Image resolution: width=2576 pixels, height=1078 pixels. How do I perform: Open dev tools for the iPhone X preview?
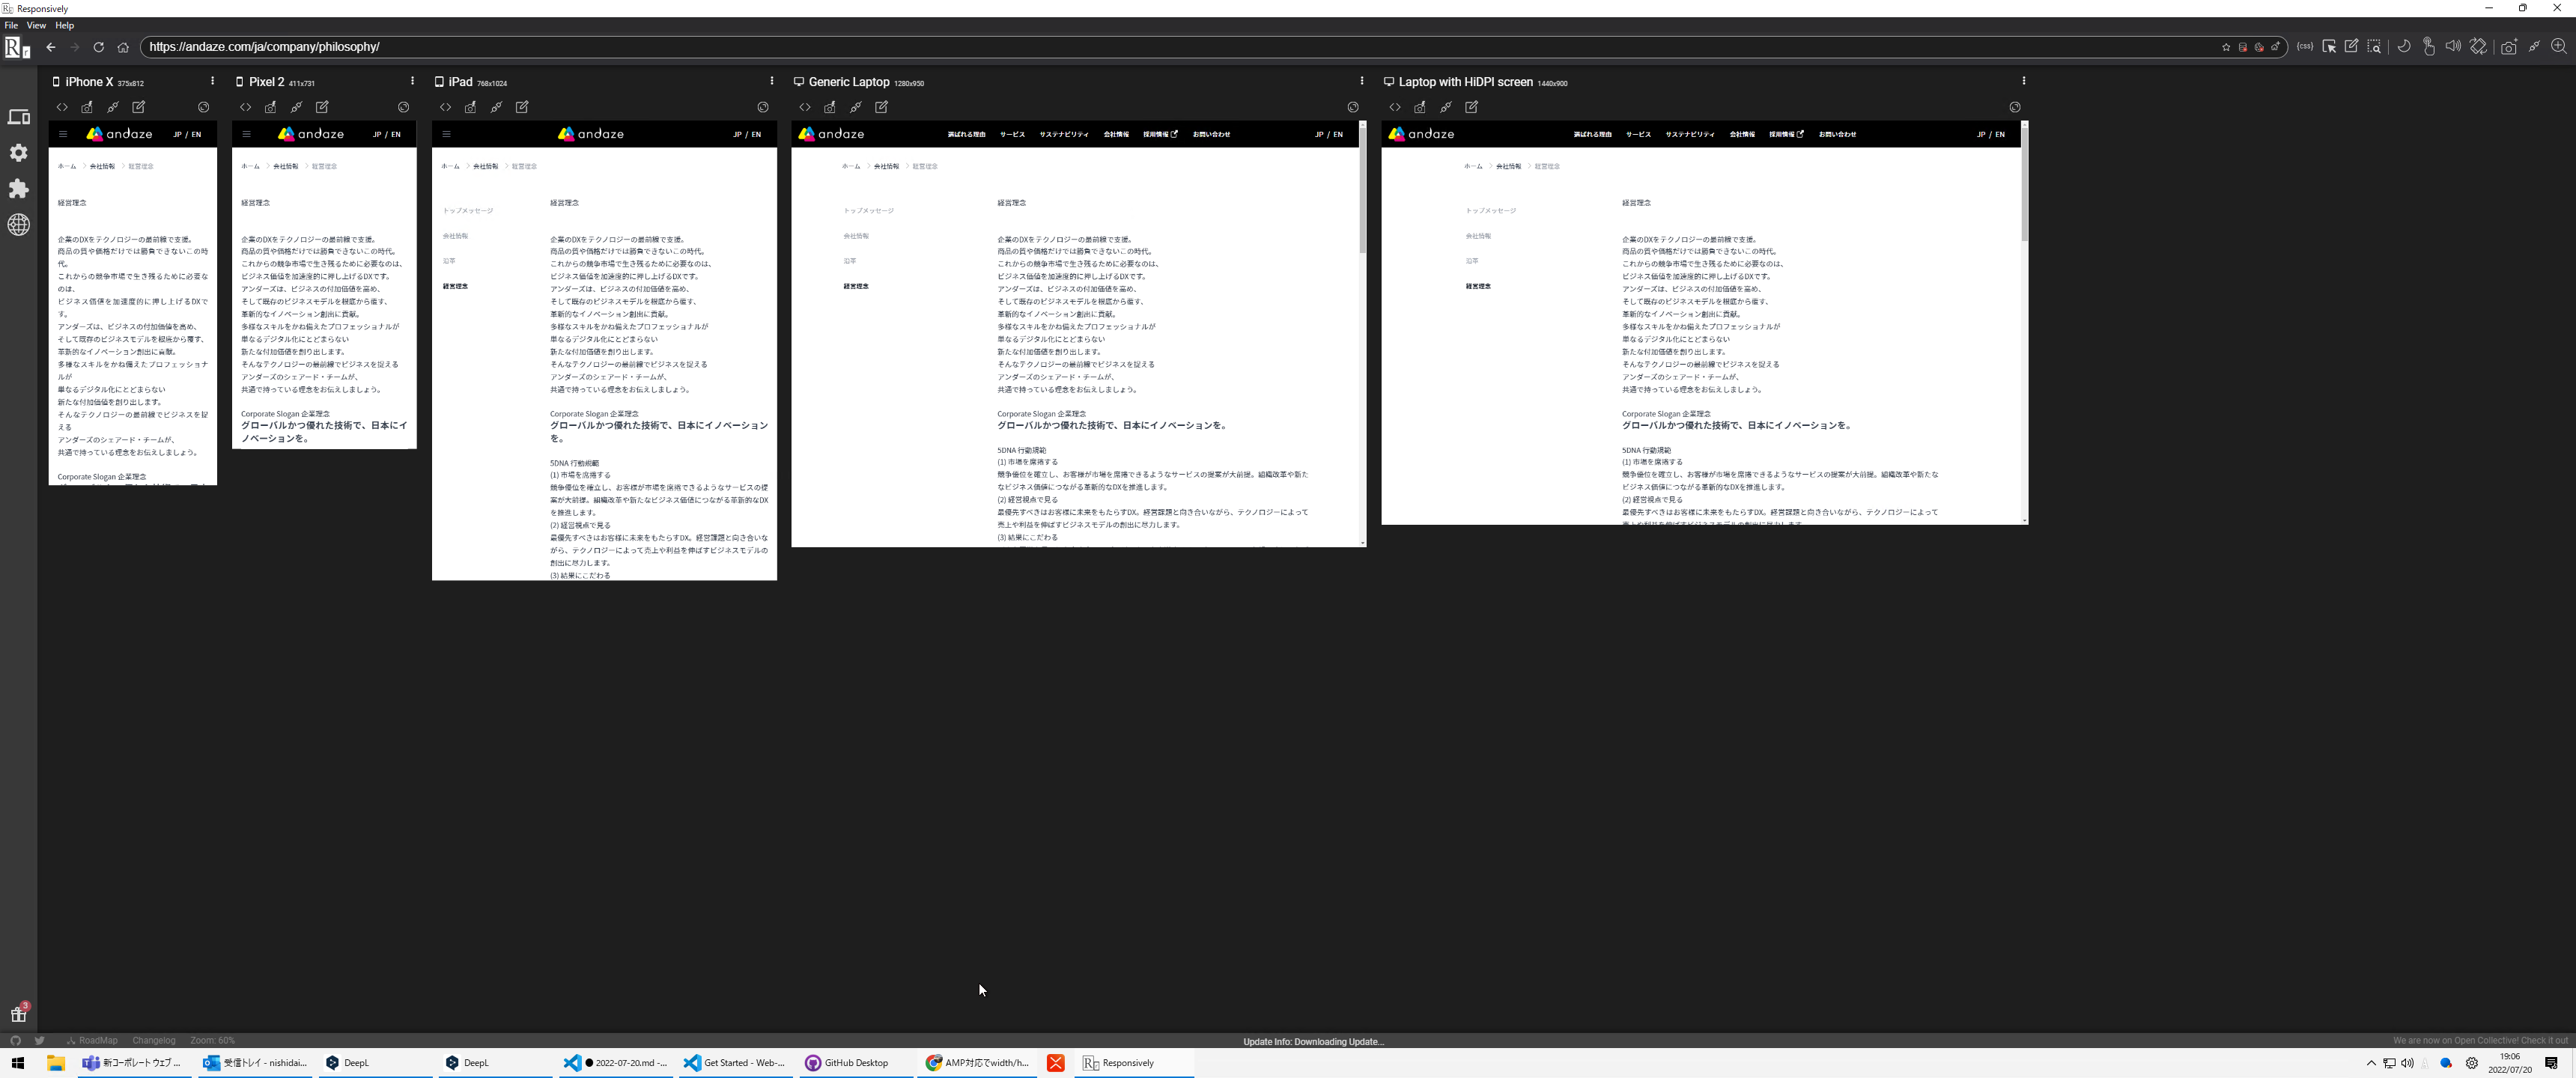(62, 107)
